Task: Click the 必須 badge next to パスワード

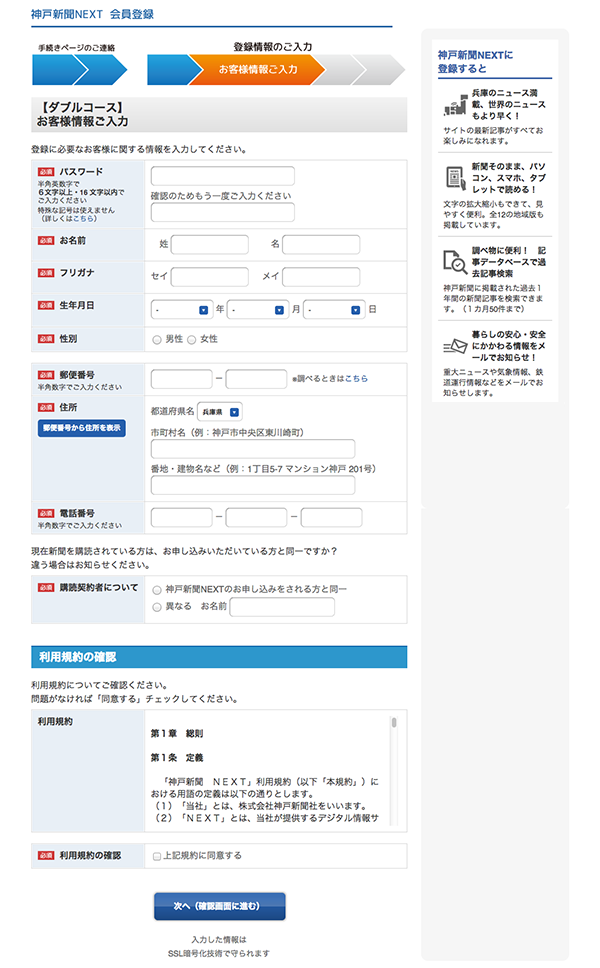Action: pos(46,172)
